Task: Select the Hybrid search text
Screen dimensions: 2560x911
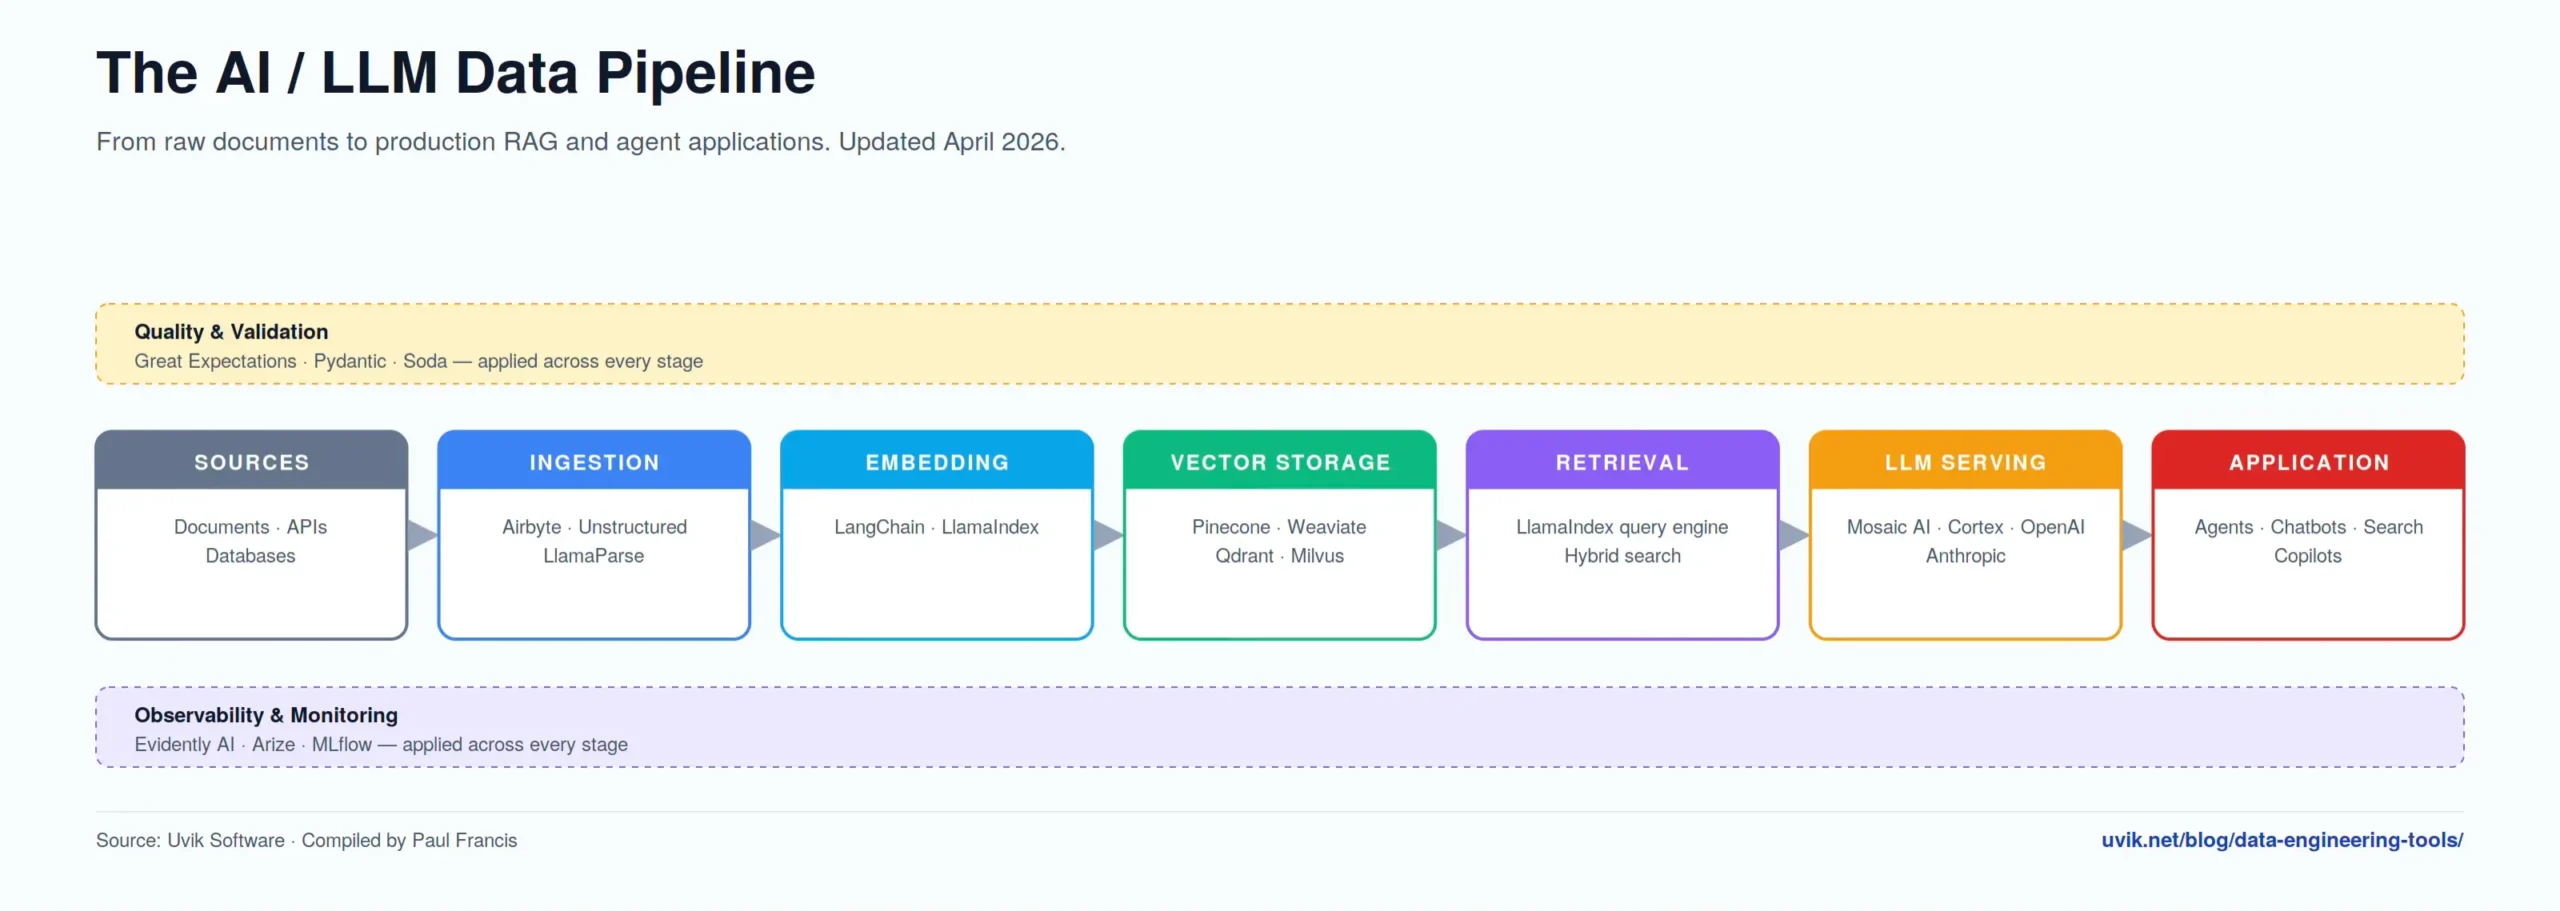Action: point(1622,556)
